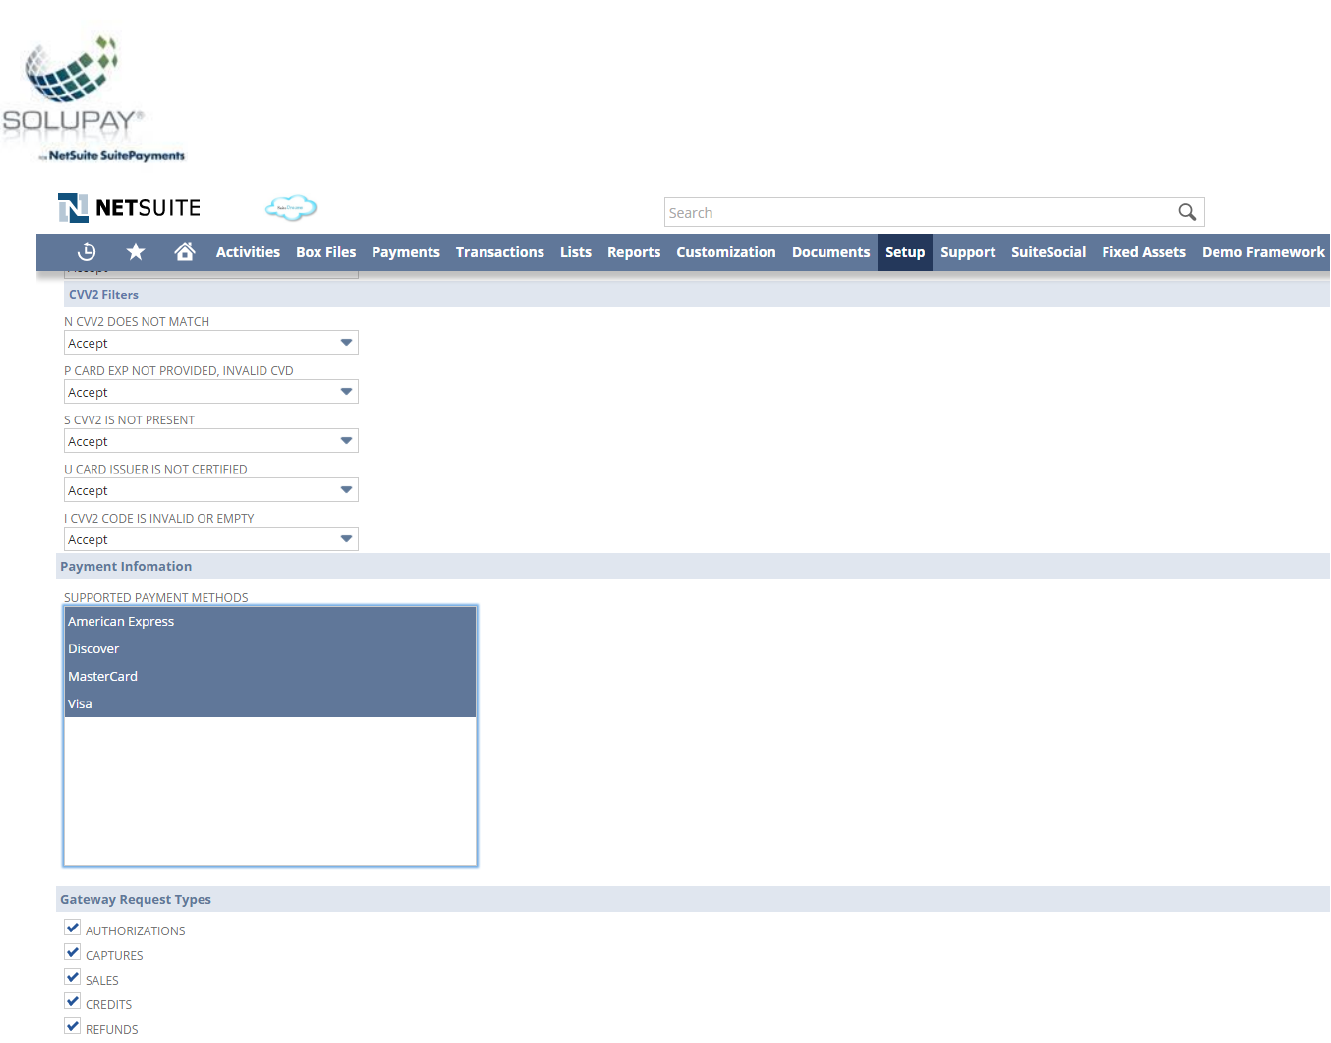
Task: Open the shortcuts star icon
Action: point(136,252)
